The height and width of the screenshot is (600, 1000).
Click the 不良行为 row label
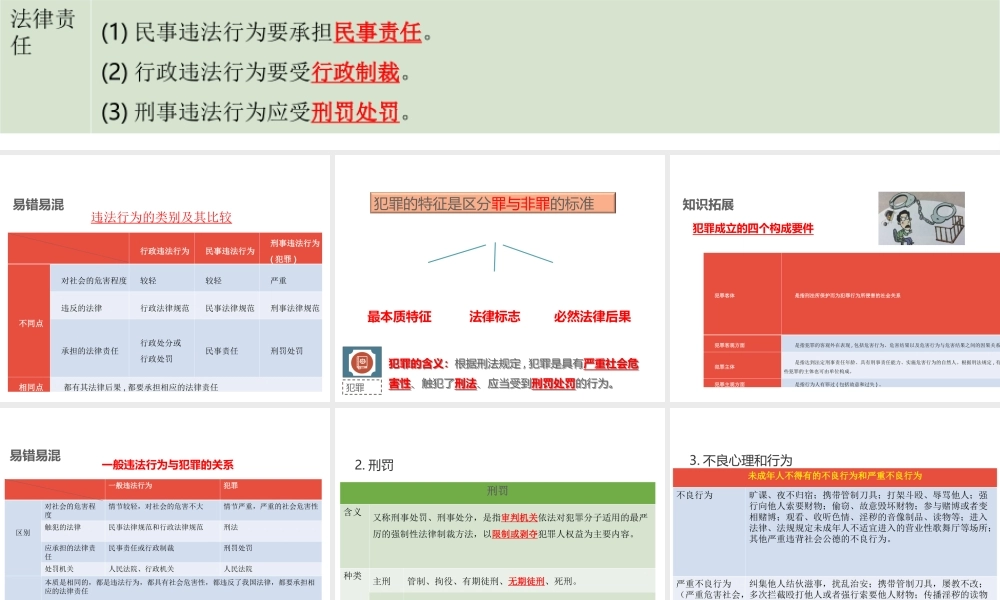click(x=694, y=495)
